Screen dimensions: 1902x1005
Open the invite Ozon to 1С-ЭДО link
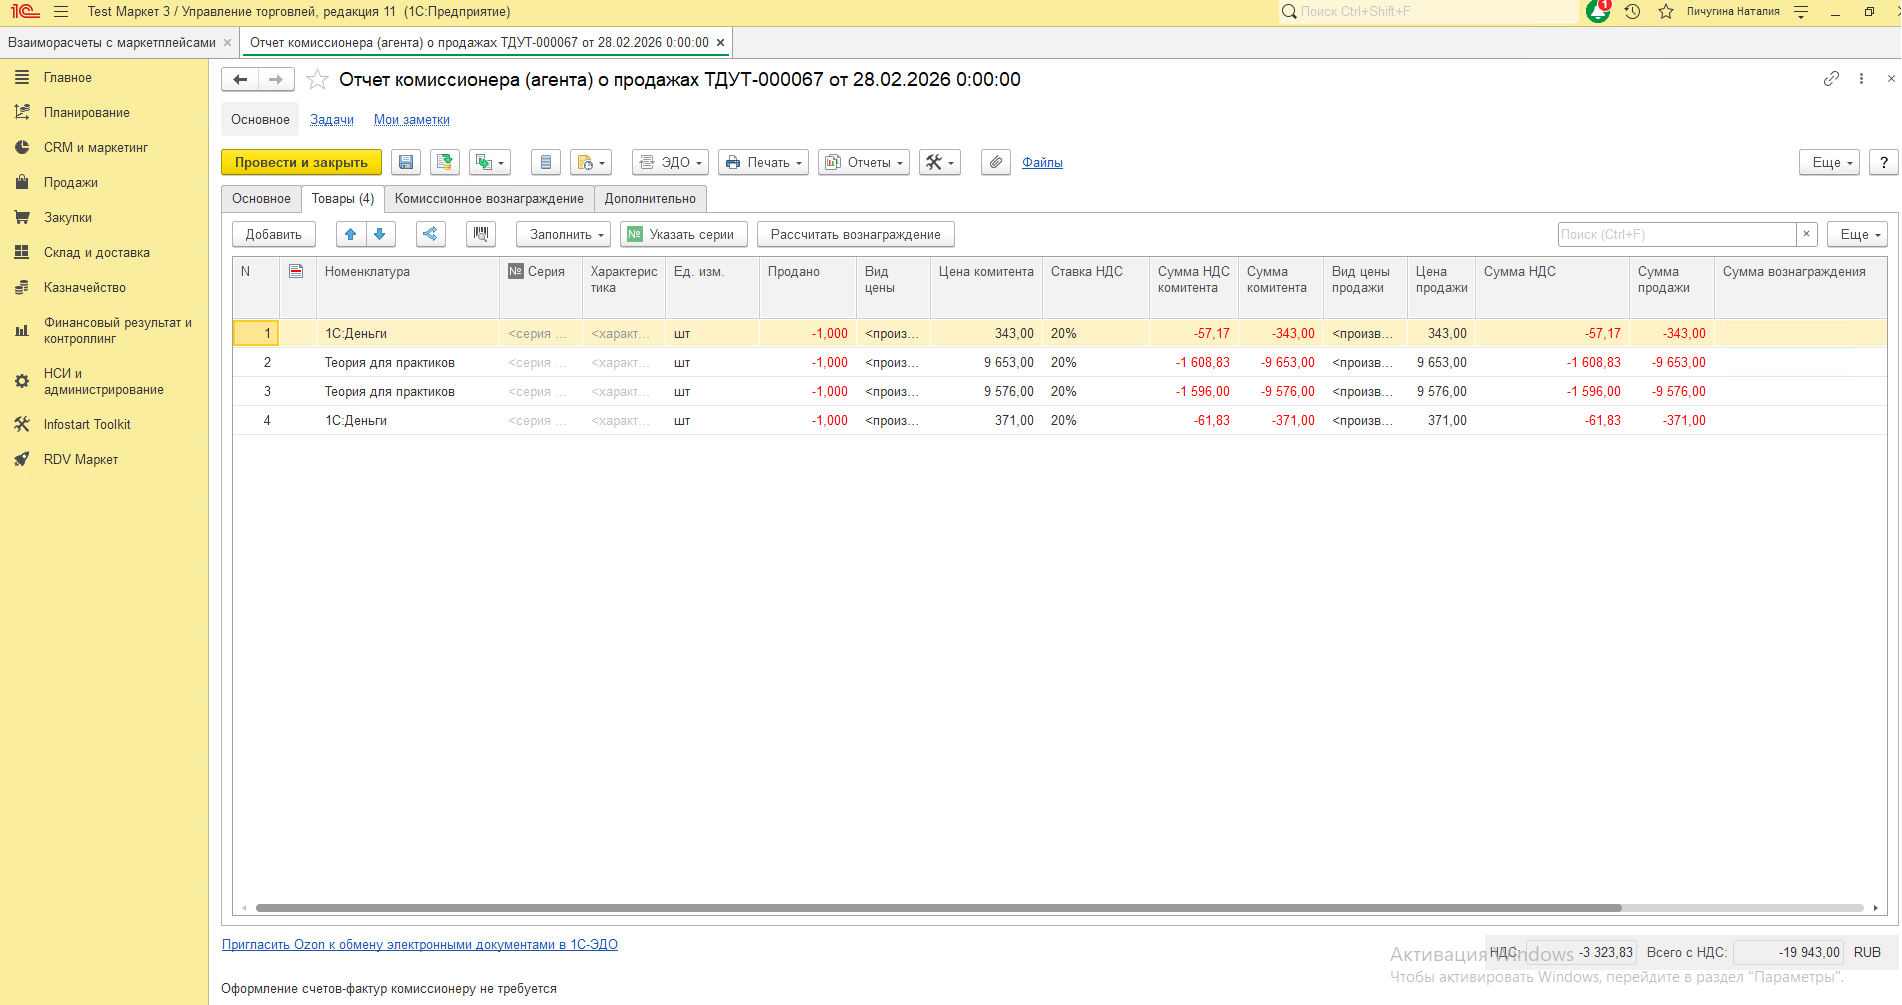click(x=419, y=944)
